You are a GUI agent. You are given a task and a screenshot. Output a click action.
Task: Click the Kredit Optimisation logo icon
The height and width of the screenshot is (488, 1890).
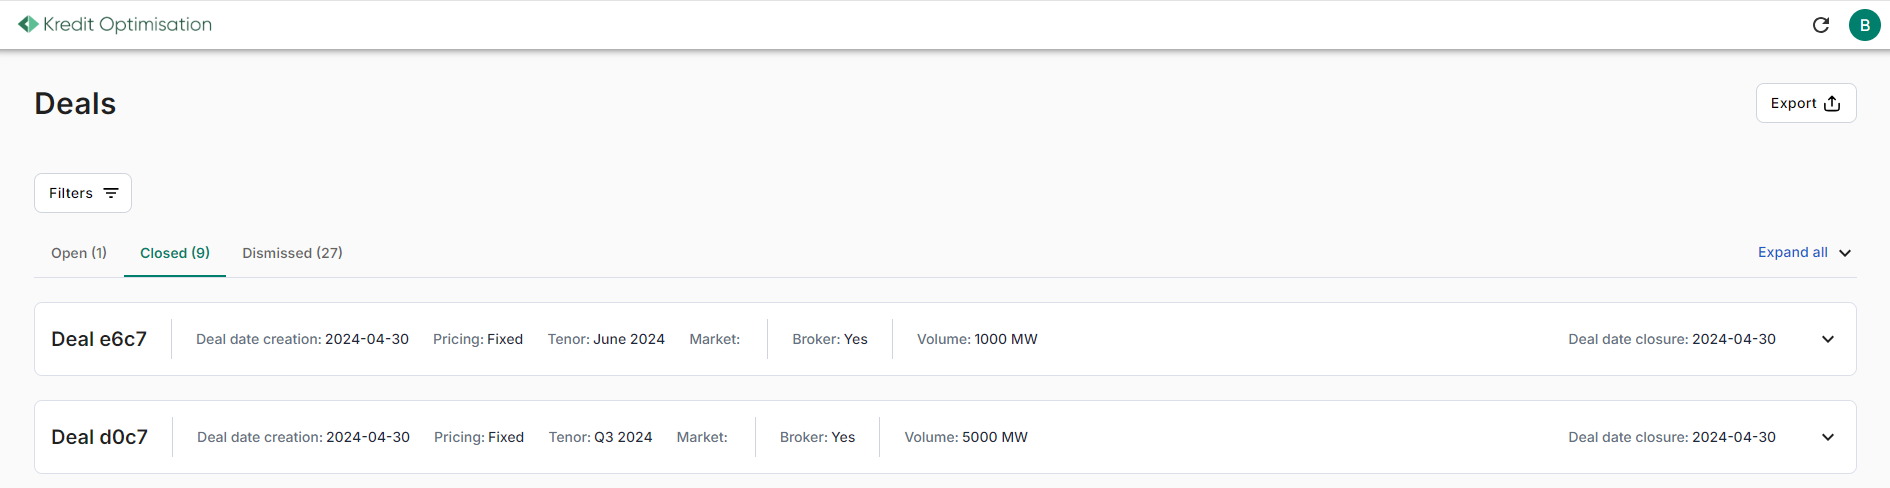28,24
